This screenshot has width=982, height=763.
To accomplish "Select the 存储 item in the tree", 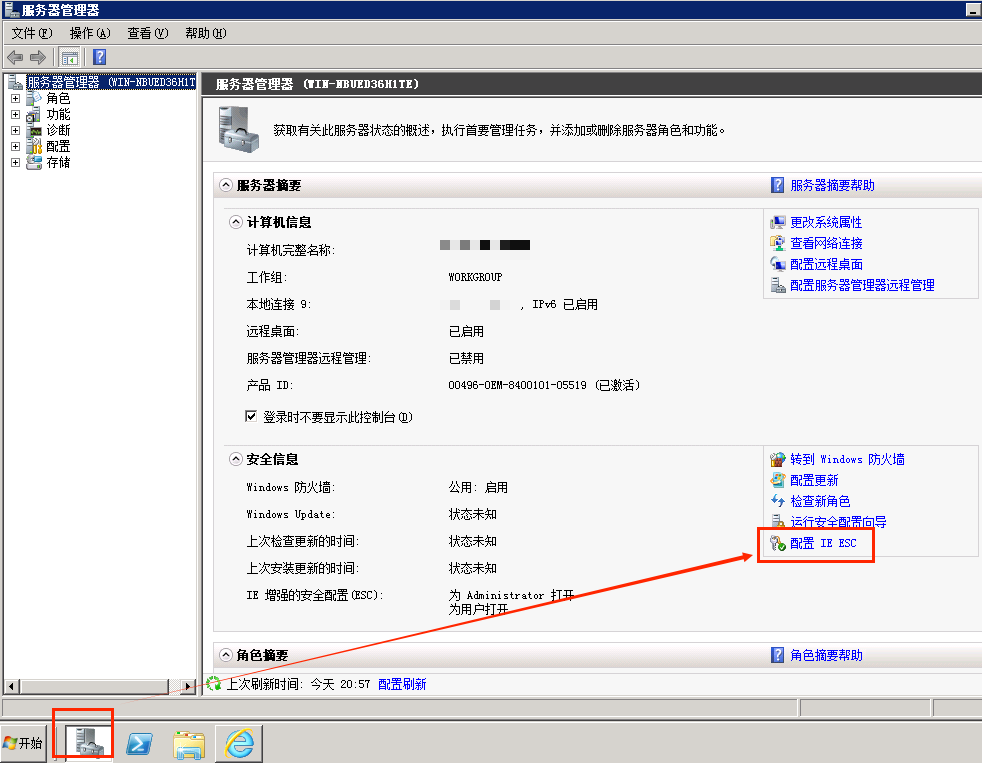I will point(58,163).
